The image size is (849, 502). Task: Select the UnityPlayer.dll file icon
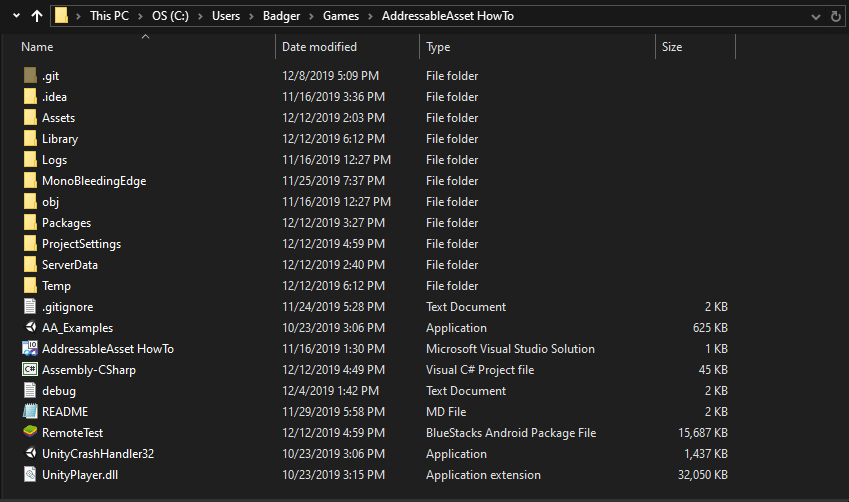(30, 474)
